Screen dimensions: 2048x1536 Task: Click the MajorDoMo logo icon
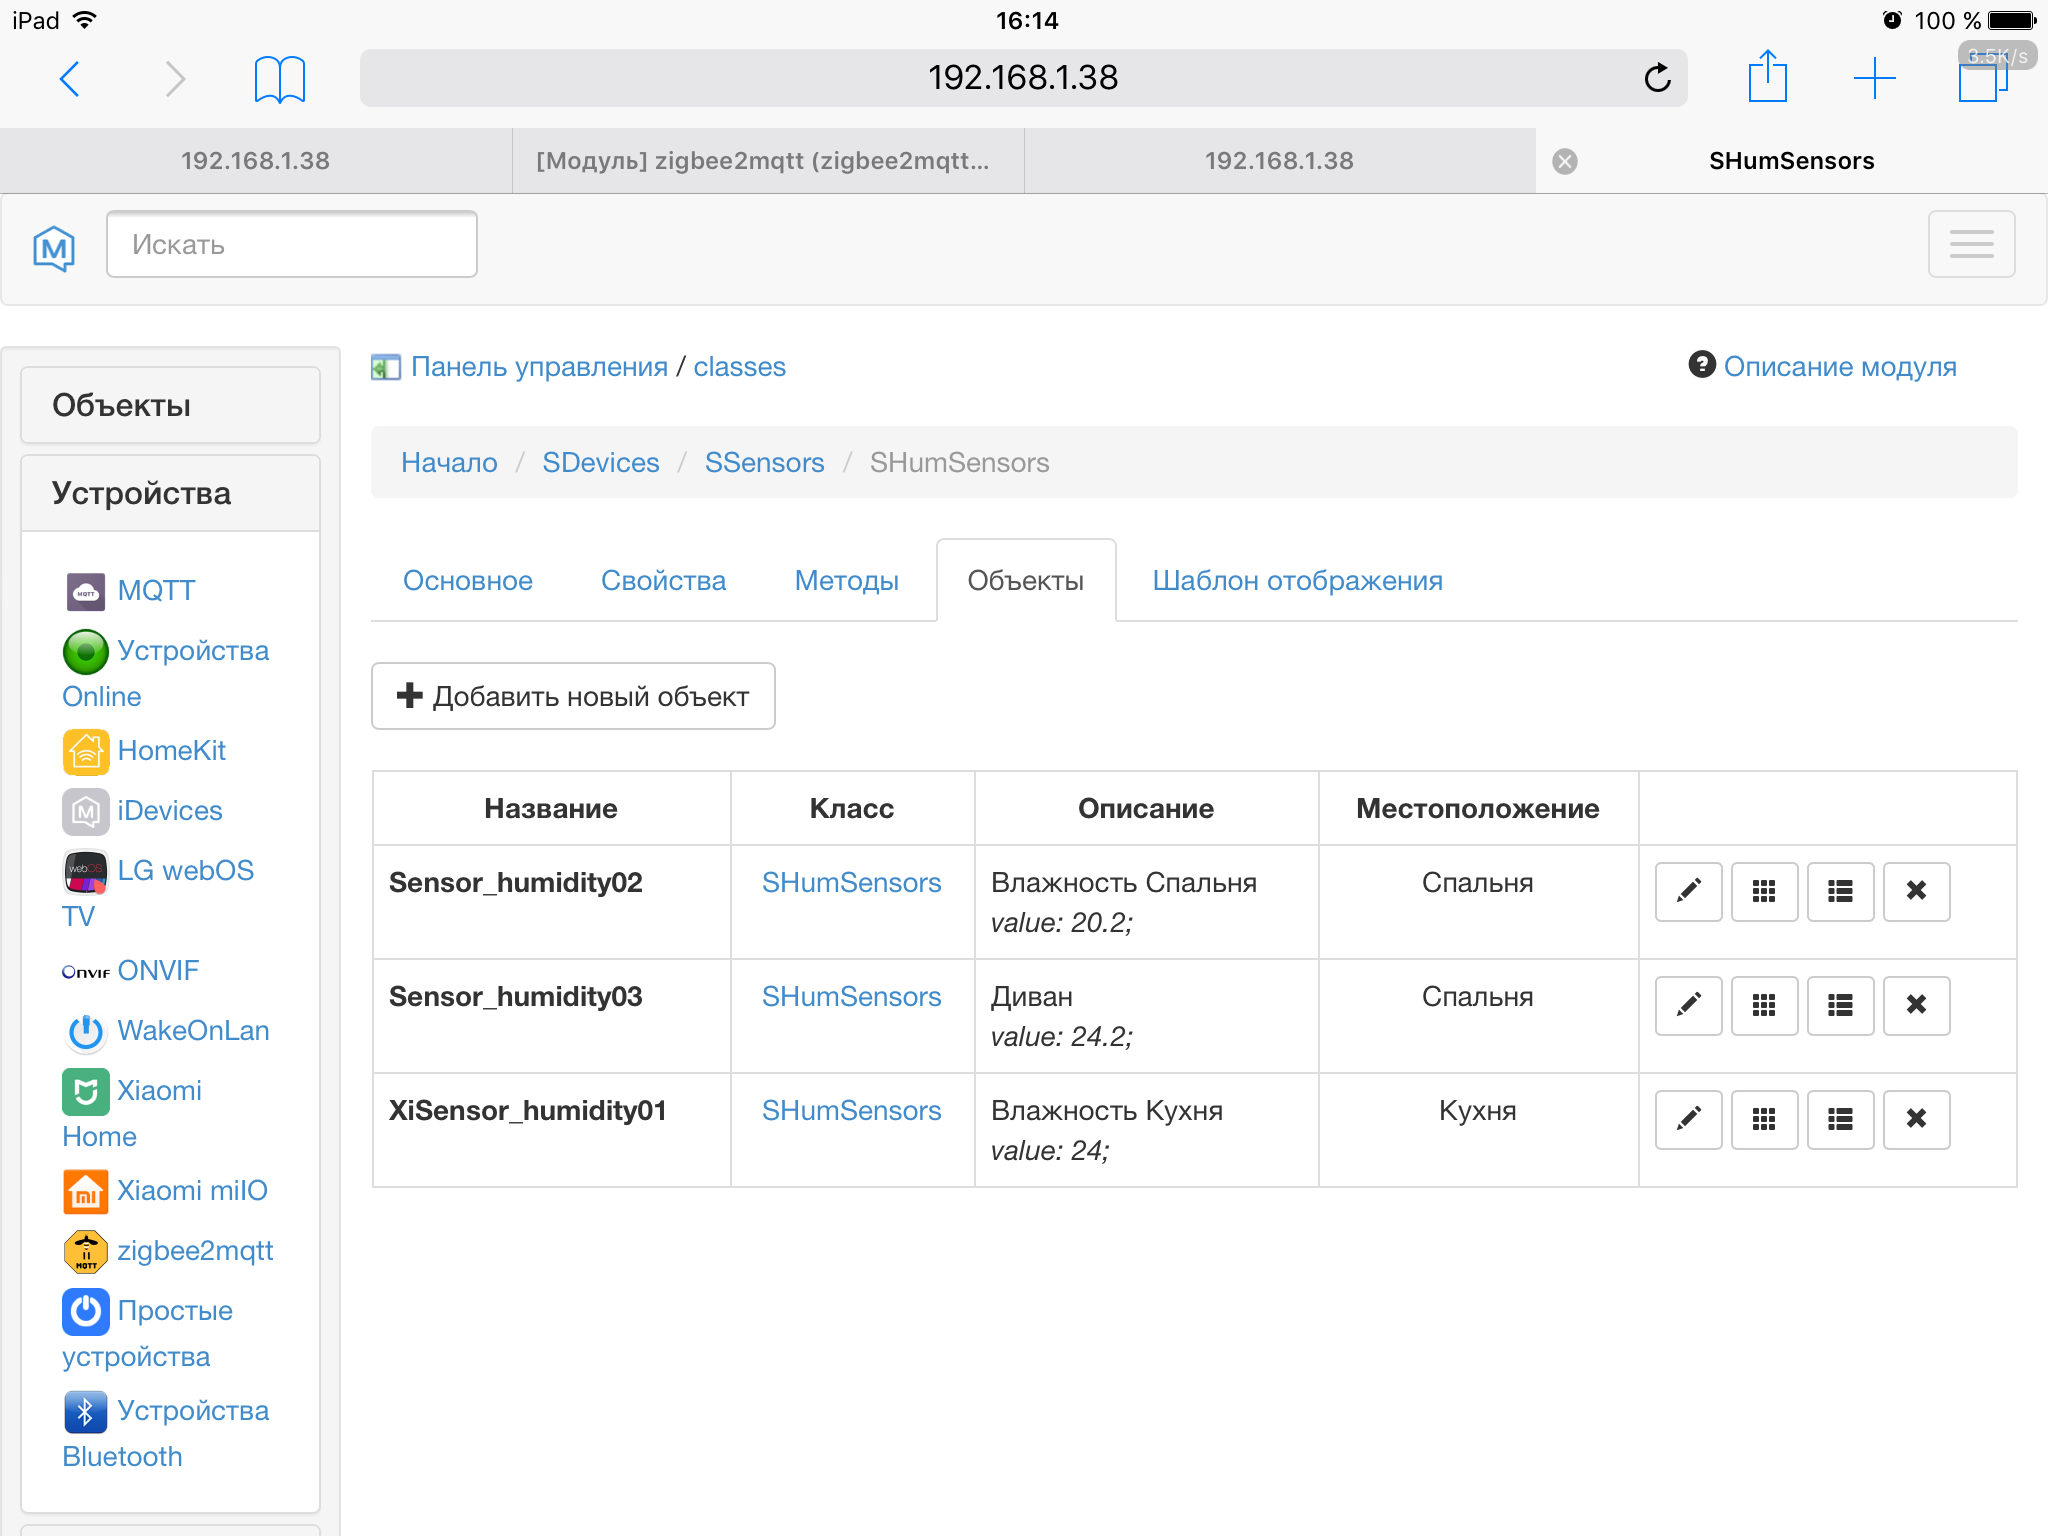point(54,246)
